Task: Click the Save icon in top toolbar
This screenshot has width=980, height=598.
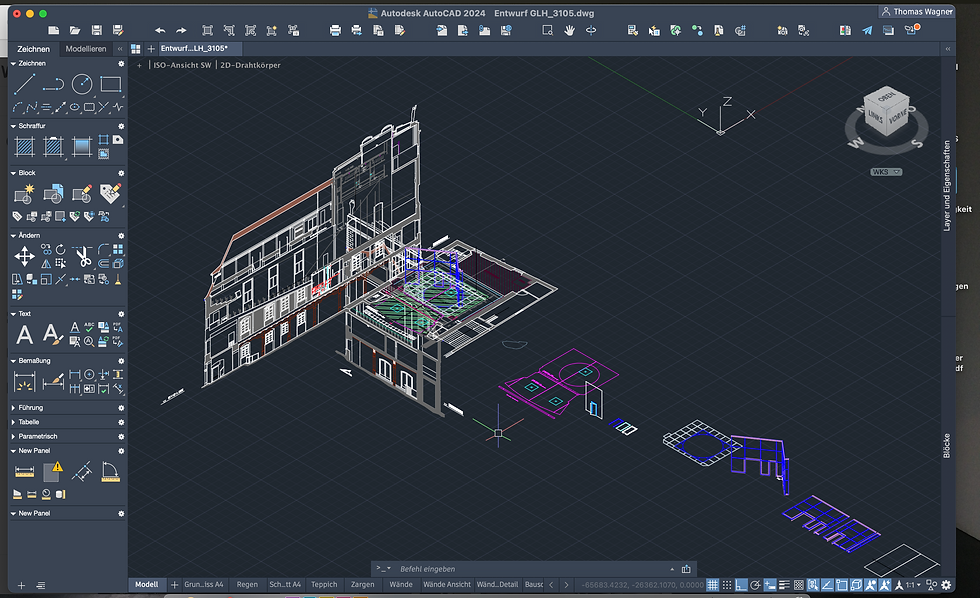Action: point(96,30)
